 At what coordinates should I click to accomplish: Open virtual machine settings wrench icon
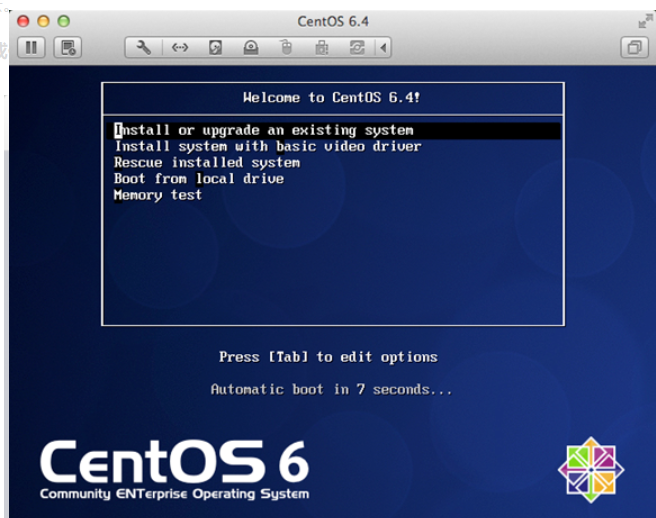click(144, 47)
